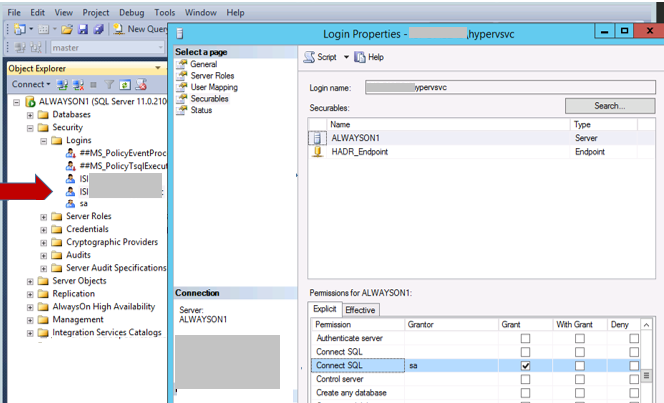Click the New Project toolbar icon
664x403 pixels.
coord(20,29)
